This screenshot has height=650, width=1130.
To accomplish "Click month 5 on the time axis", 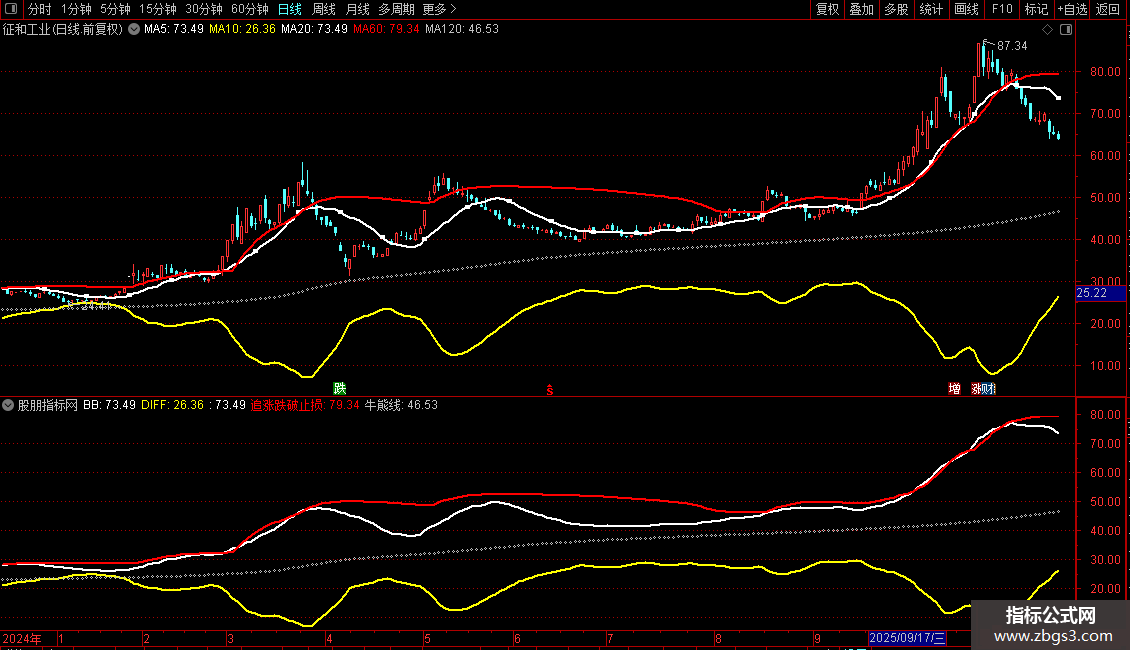I will (427, 638).
